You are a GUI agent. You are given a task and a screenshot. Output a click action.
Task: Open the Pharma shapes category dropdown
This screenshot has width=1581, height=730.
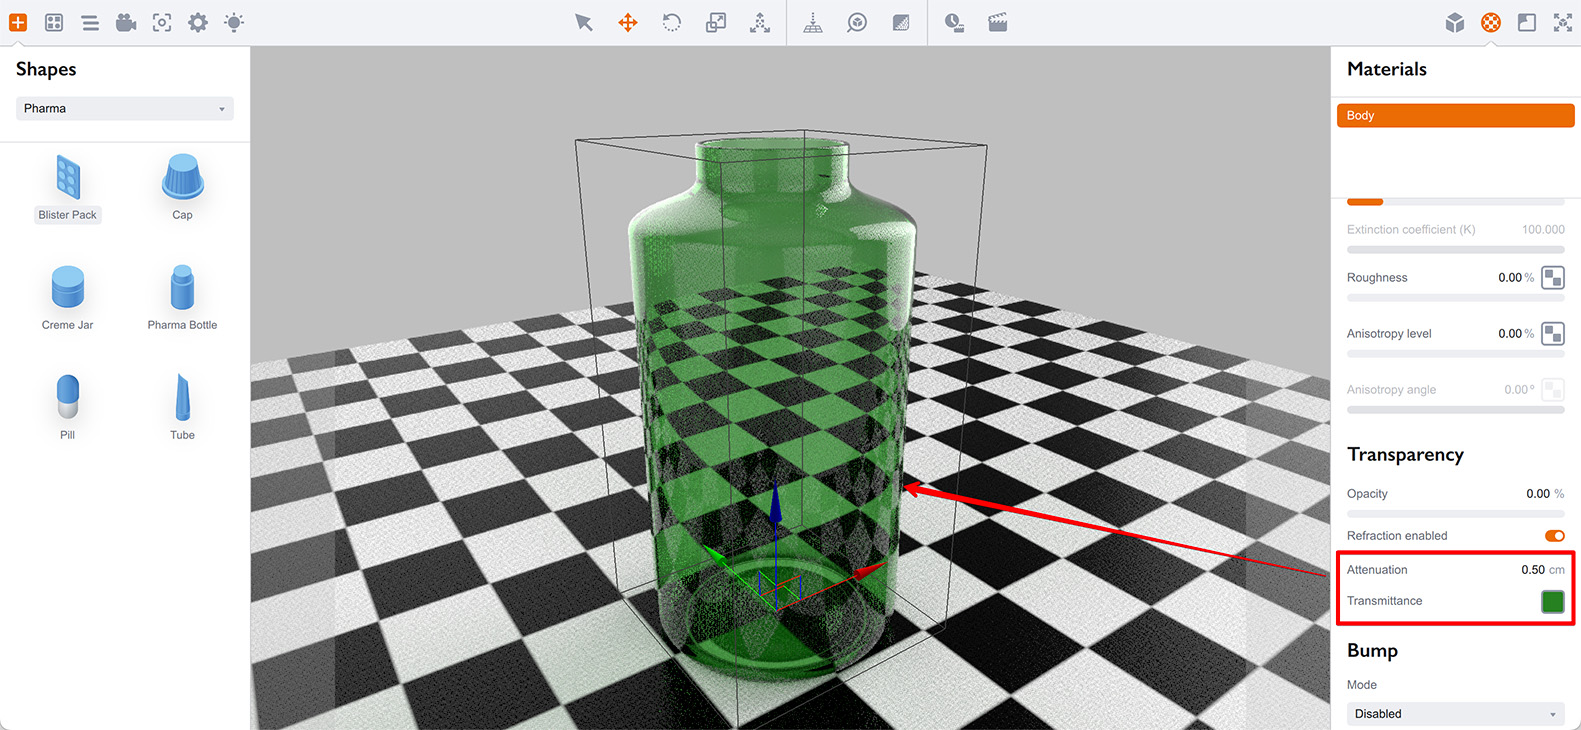[125, 108]
